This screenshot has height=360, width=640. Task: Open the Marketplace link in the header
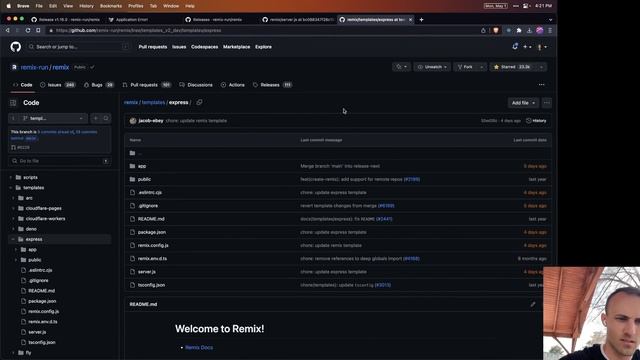[236, 47]
